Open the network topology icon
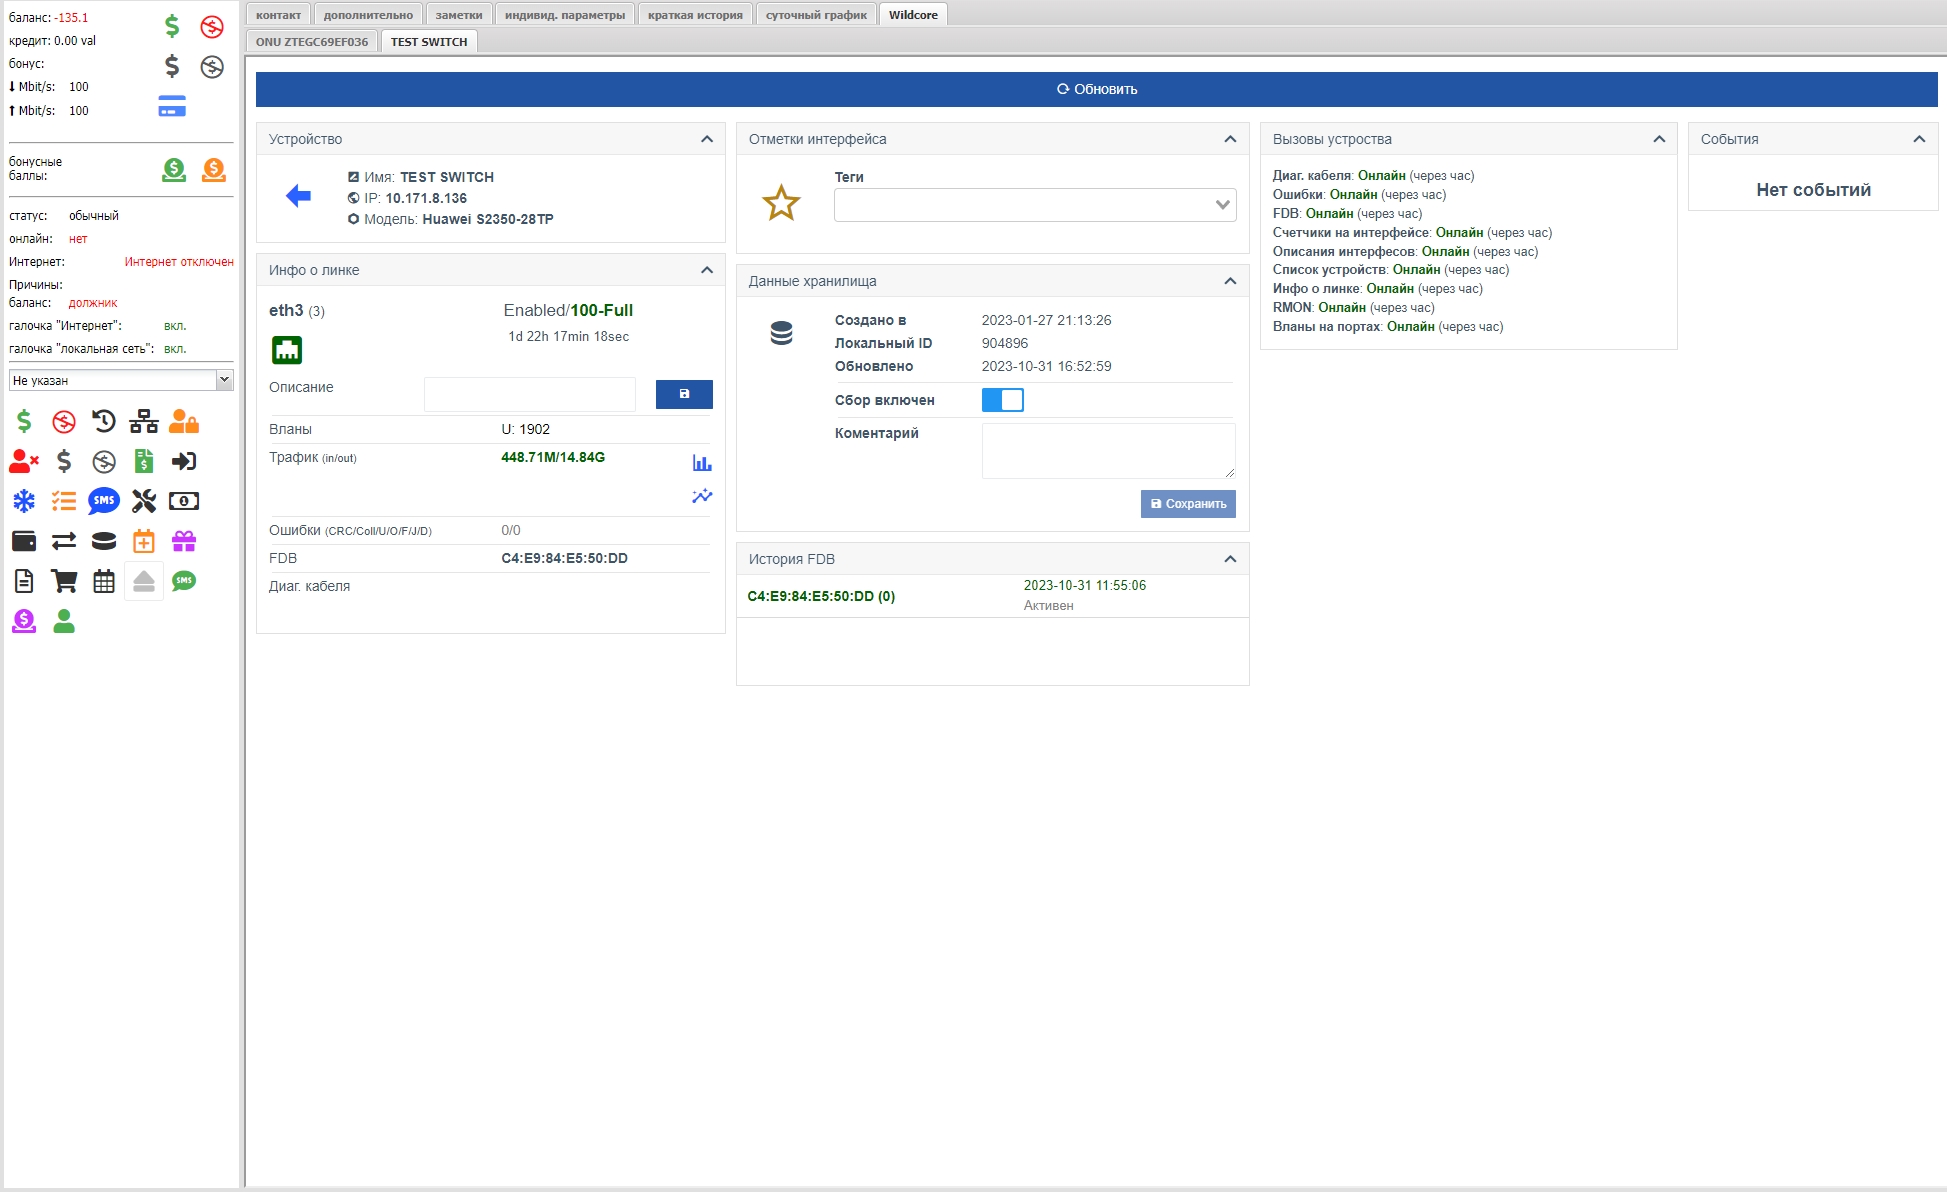This screenshot has width=1947, height=1192. 144,422
